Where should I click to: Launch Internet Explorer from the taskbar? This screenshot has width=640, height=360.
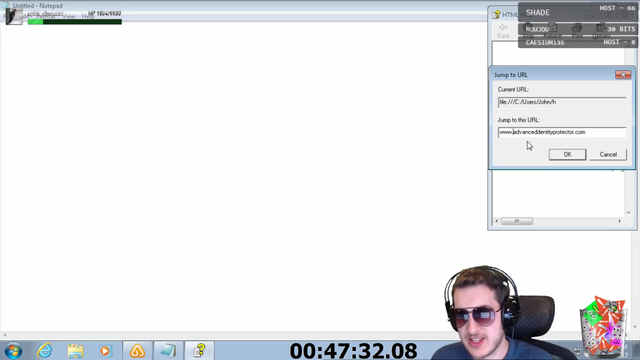(x=44, y=351)
